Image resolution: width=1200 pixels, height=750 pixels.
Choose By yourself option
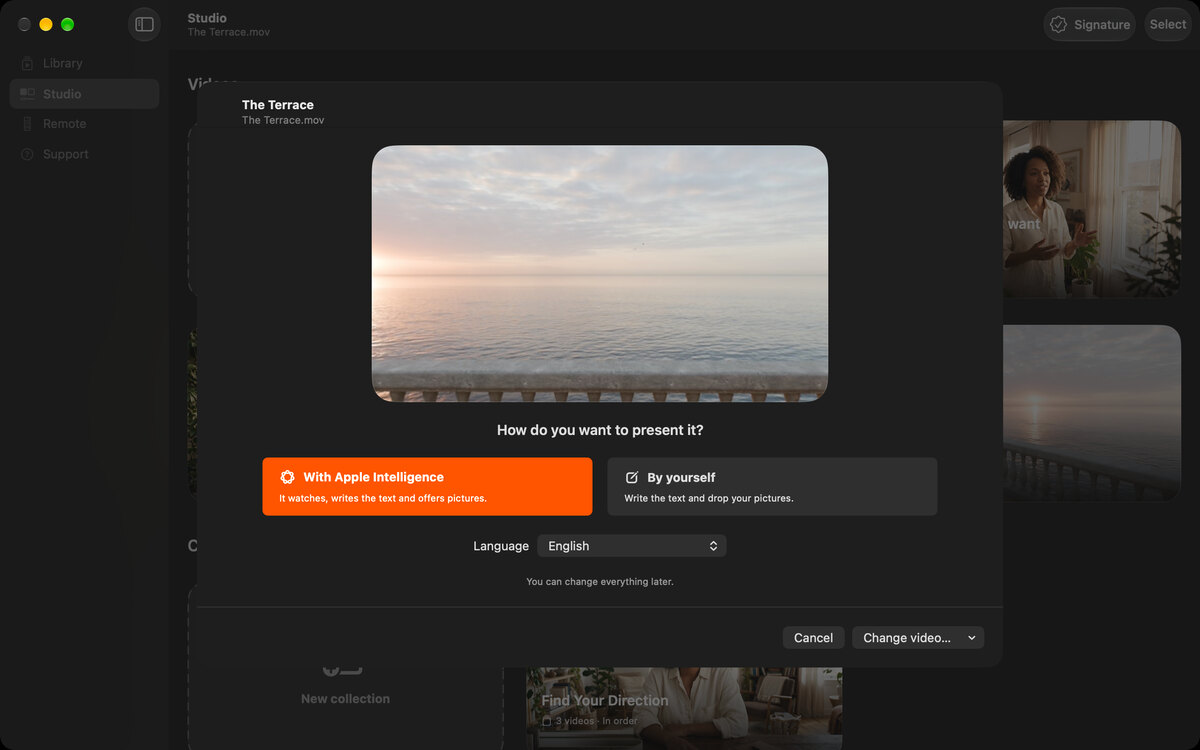click(x=772, y=487)
